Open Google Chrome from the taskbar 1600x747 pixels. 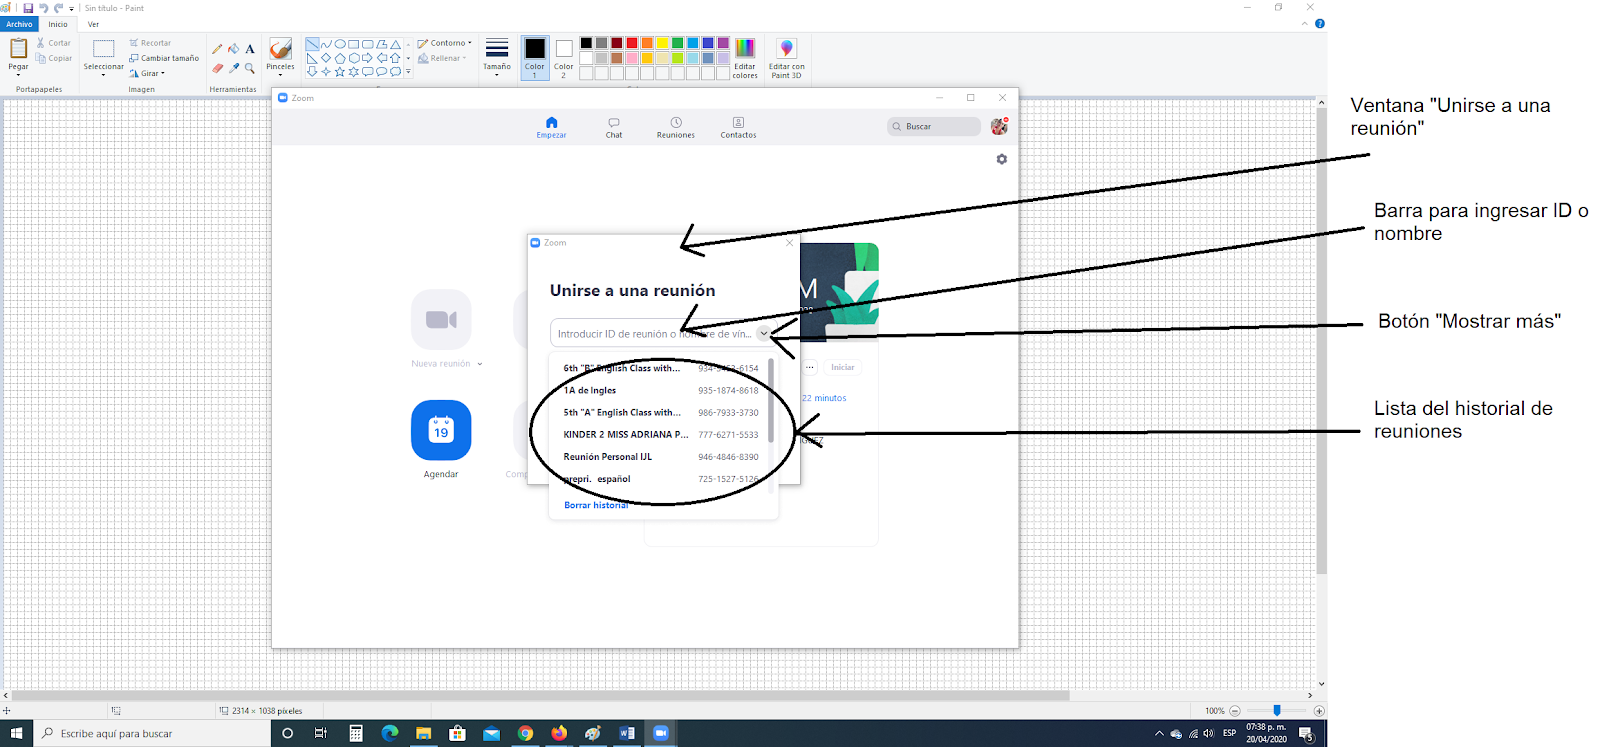(x=525, y=733)
